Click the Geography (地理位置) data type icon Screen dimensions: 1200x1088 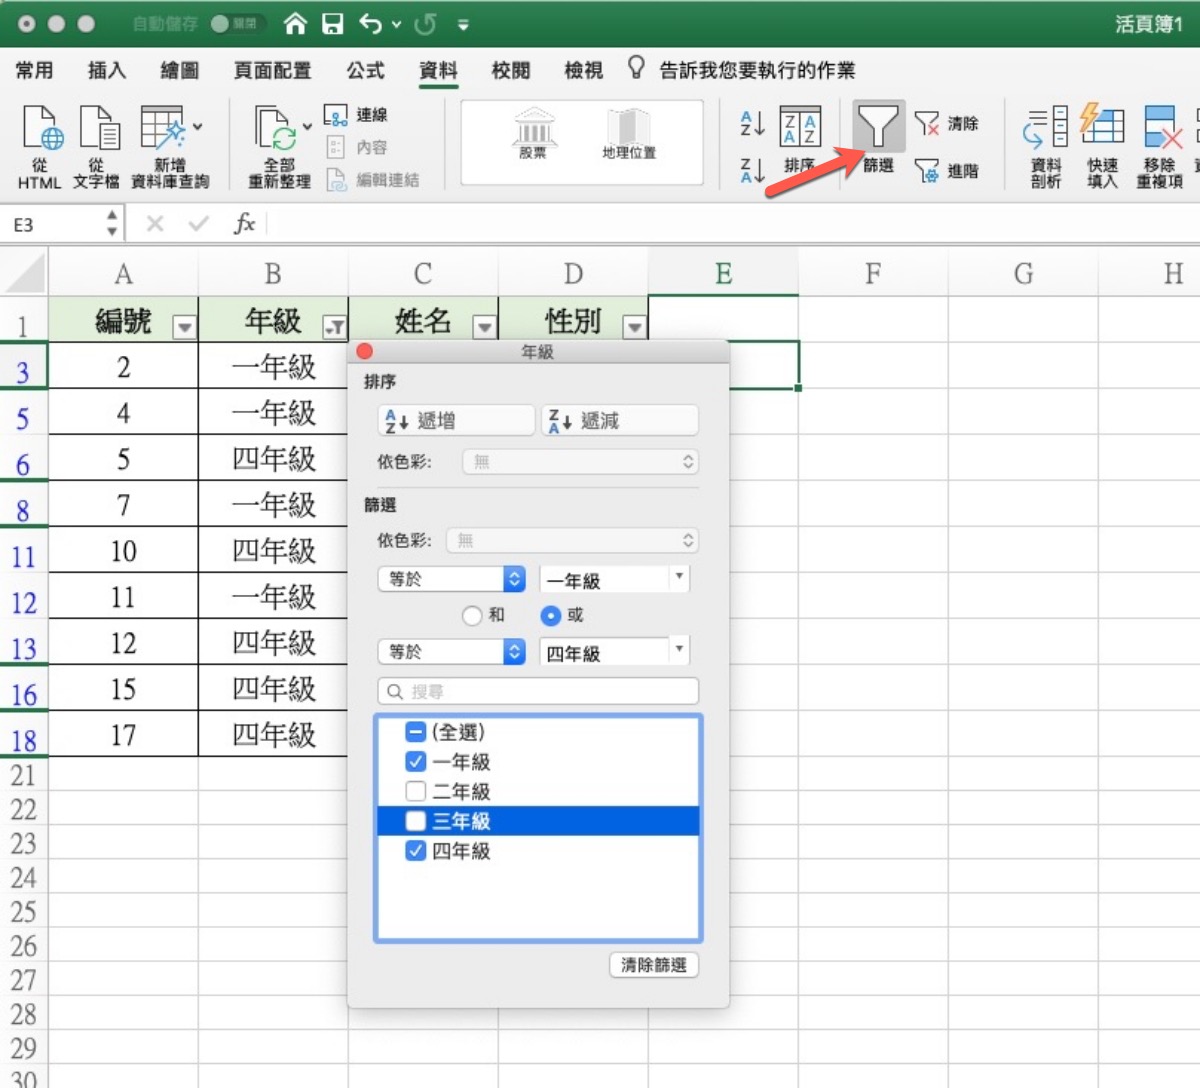629,131
